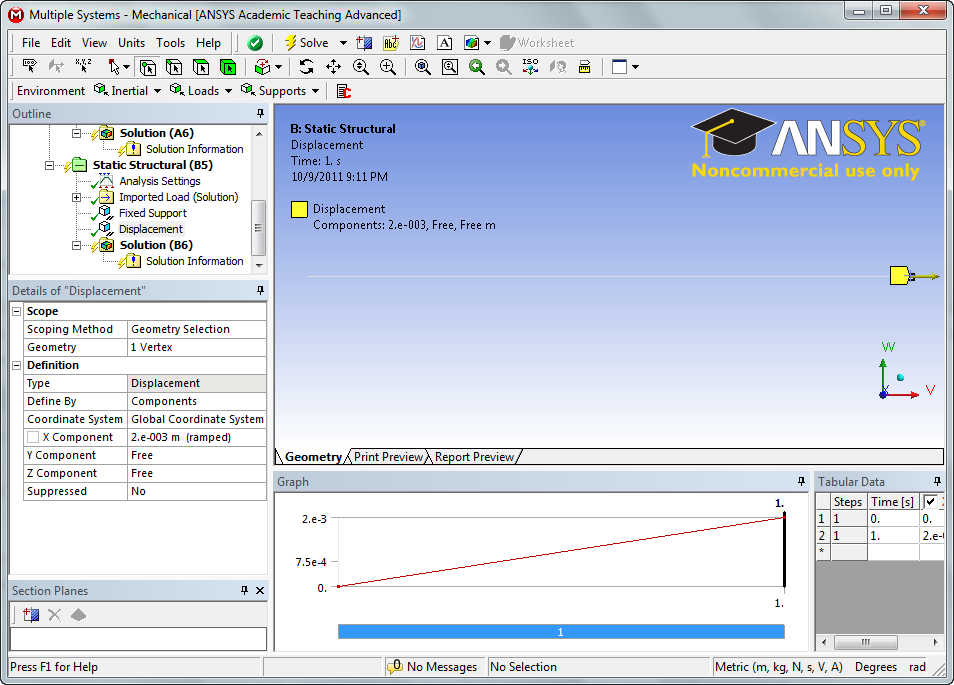Image resolution: width=954 pixels, height=685 pixels.
Task: Switch to the Report Preview tab
Action: pyautogui.click(x=475, y=457)
